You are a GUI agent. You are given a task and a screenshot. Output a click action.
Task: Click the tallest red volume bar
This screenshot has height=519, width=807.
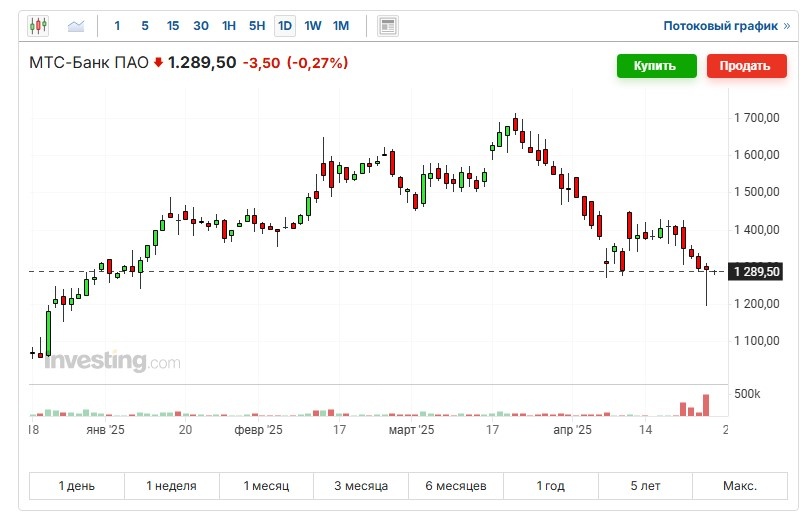click(706, 405)
